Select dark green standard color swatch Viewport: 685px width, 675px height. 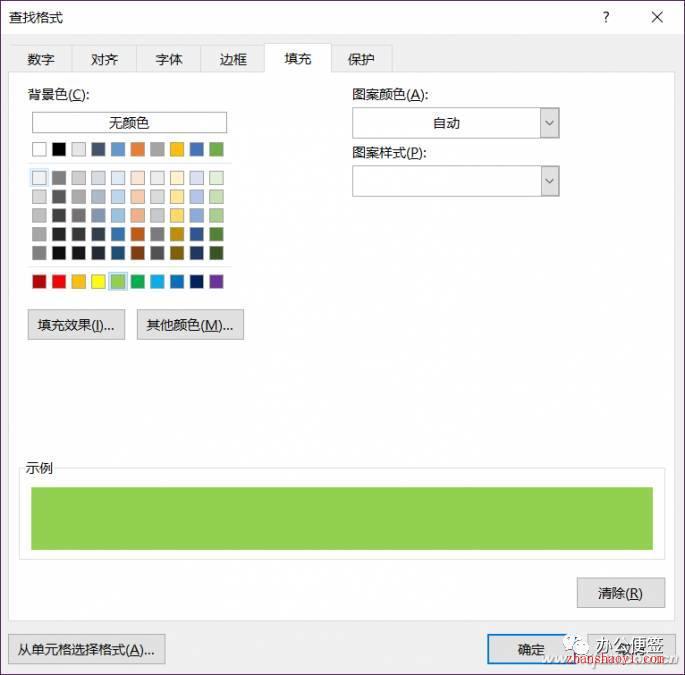pos(138,281)
